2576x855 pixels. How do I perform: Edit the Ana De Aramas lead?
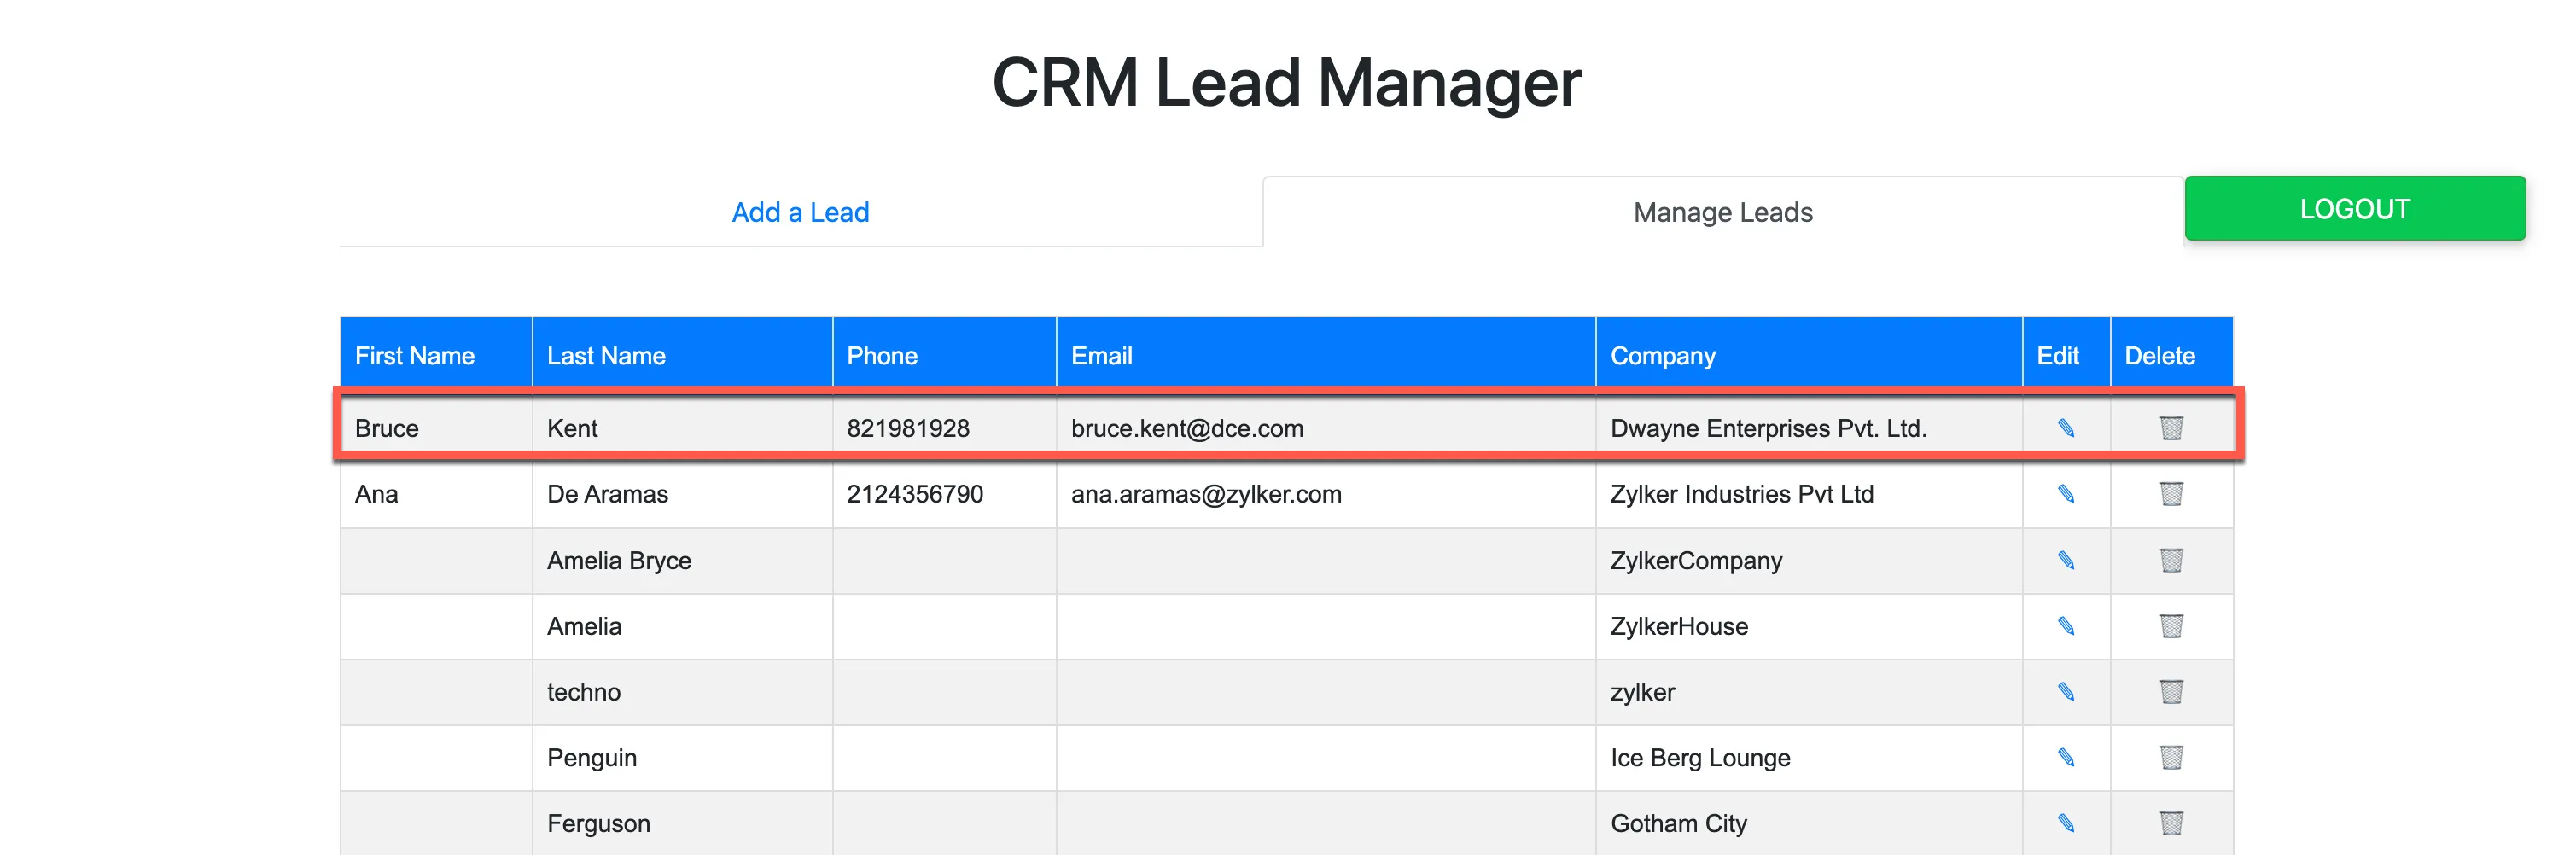click(2065, 494)
